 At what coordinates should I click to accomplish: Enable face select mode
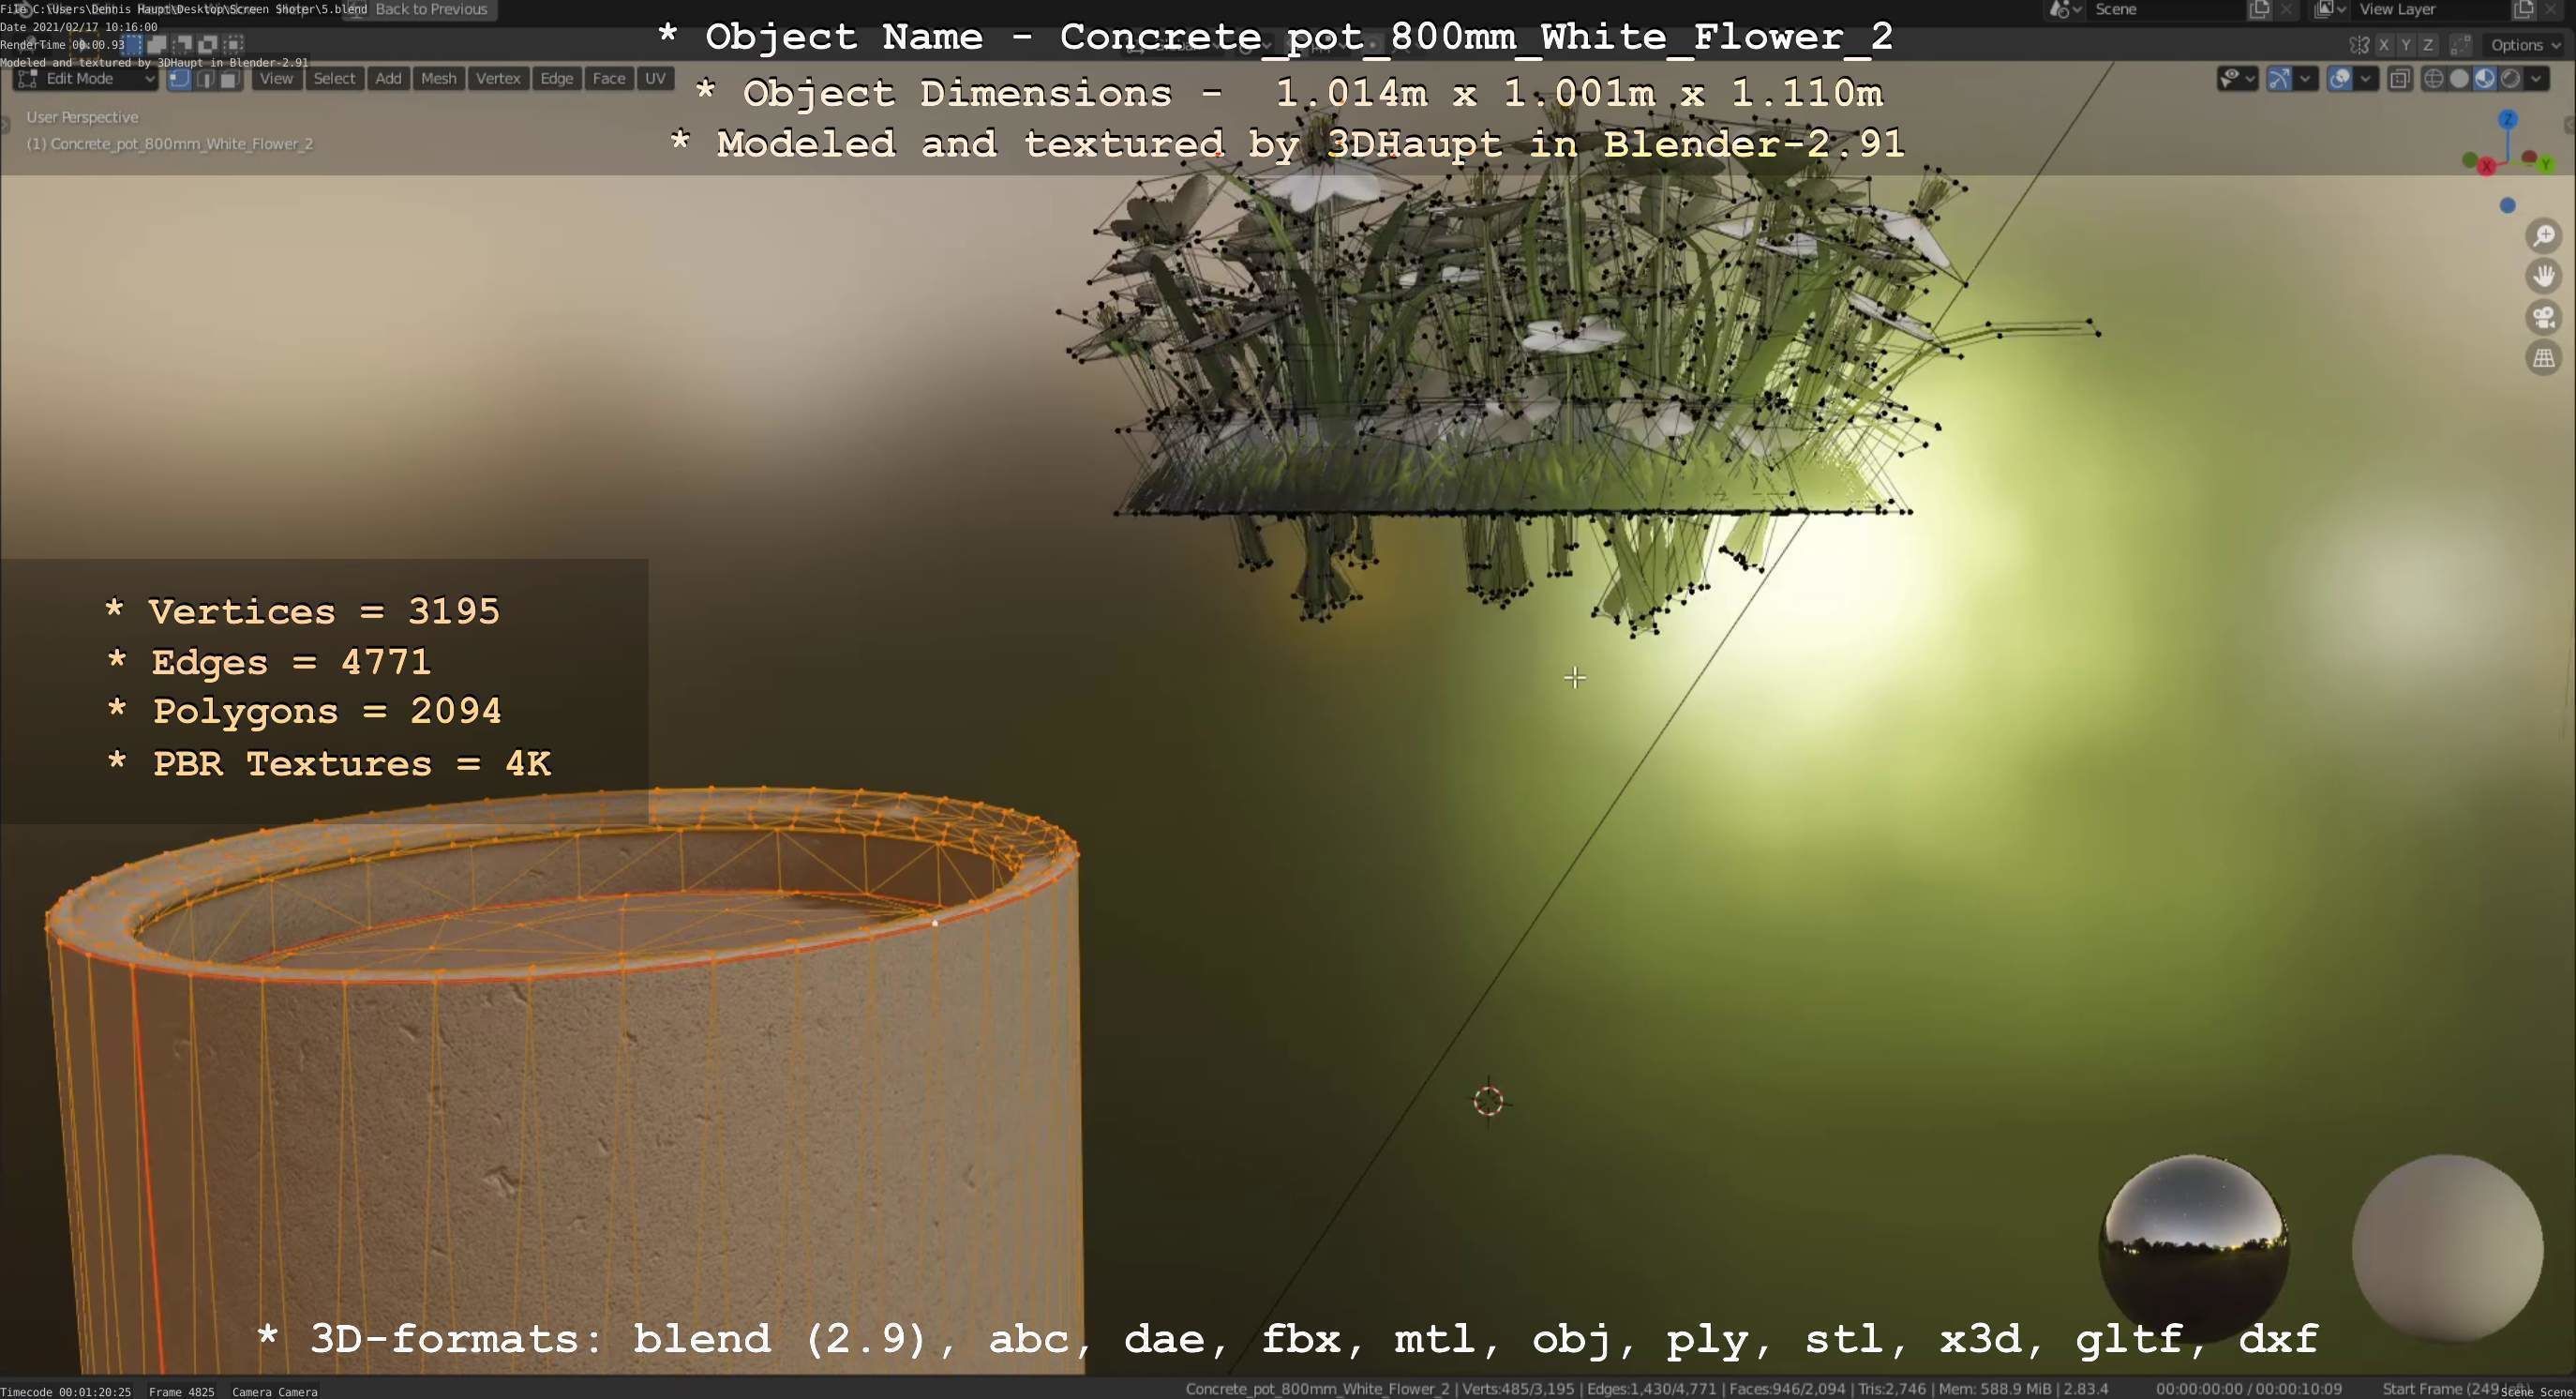[230, 79]
